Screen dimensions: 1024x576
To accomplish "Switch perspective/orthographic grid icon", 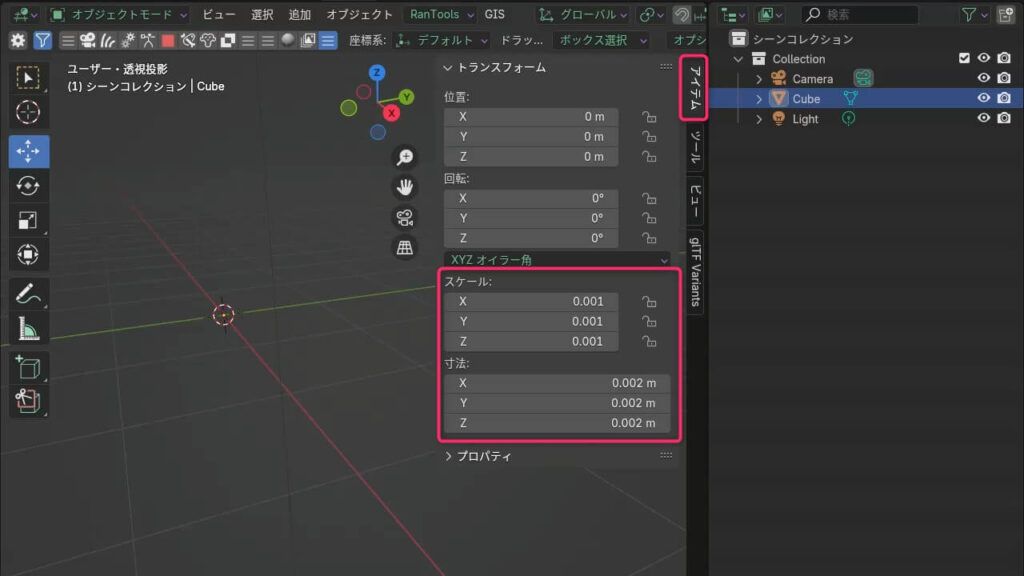I will point(405,248).
